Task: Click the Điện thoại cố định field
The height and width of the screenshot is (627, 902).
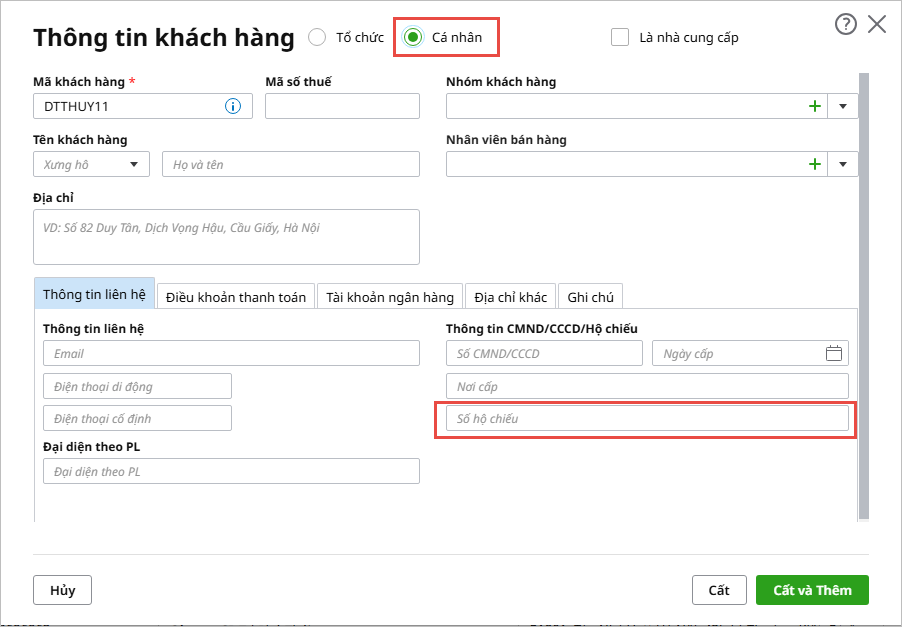Action: coord(137,418)
